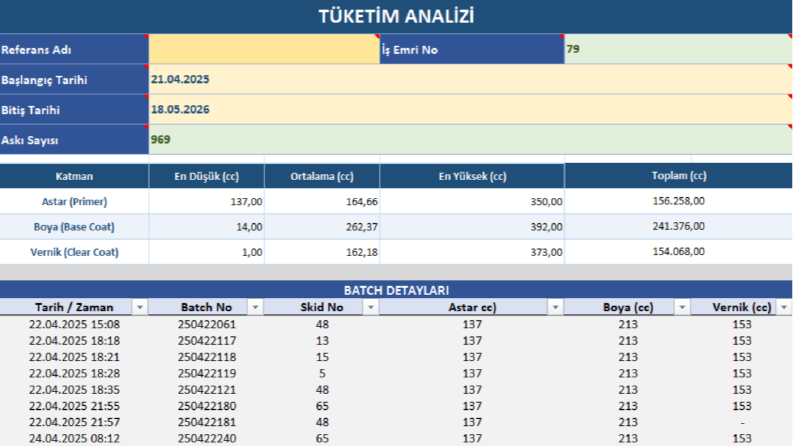This screenshot has width=793, height=446.
Task: Select batch number 250422117
Action: click(206, 340)
